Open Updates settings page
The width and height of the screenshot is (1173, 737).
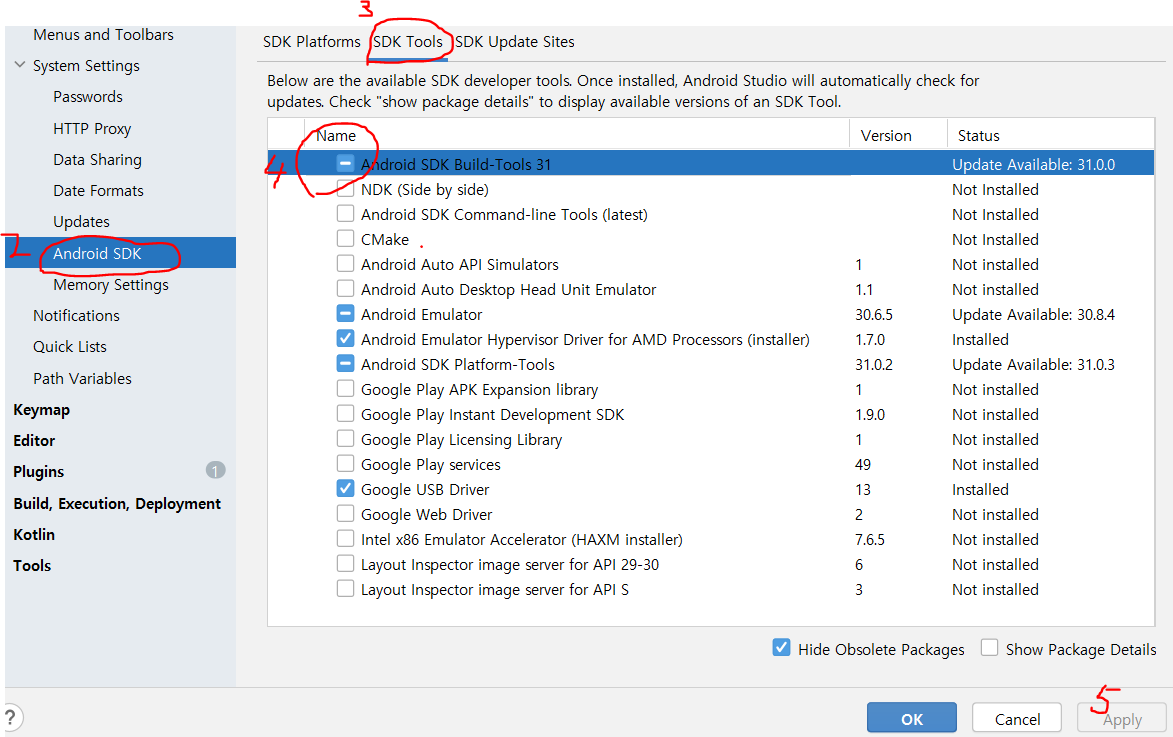[x=81, y=221]
